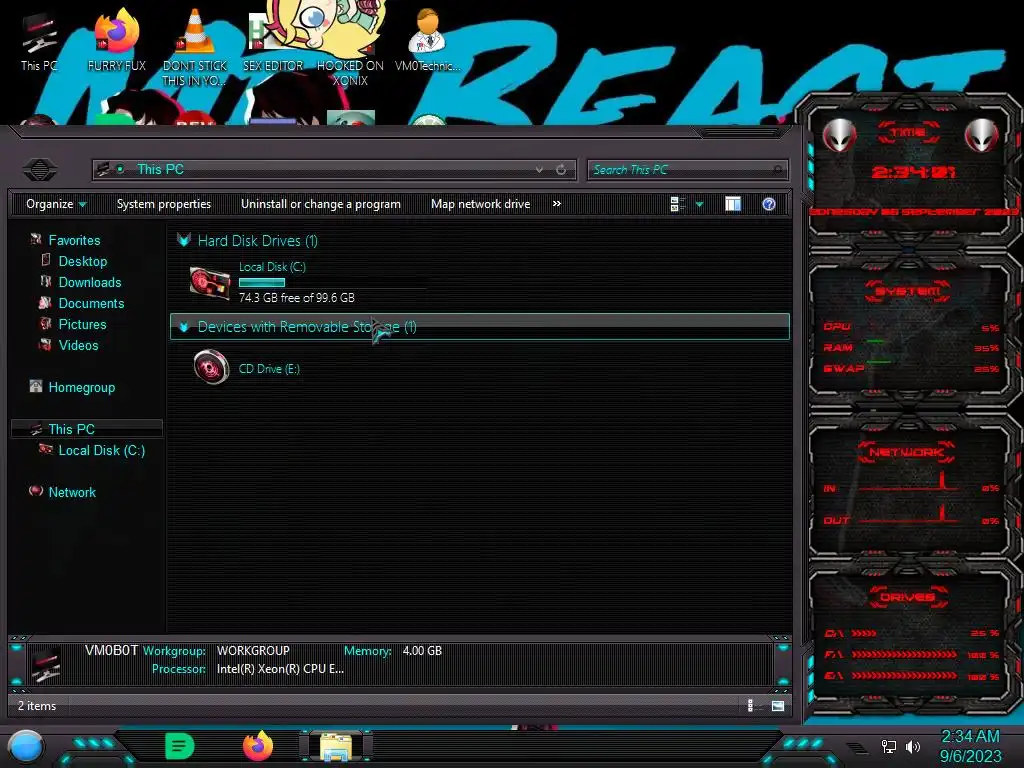1024x768 pixels.
Task: Click the left alien head icon
Action: tap(839, 135)
